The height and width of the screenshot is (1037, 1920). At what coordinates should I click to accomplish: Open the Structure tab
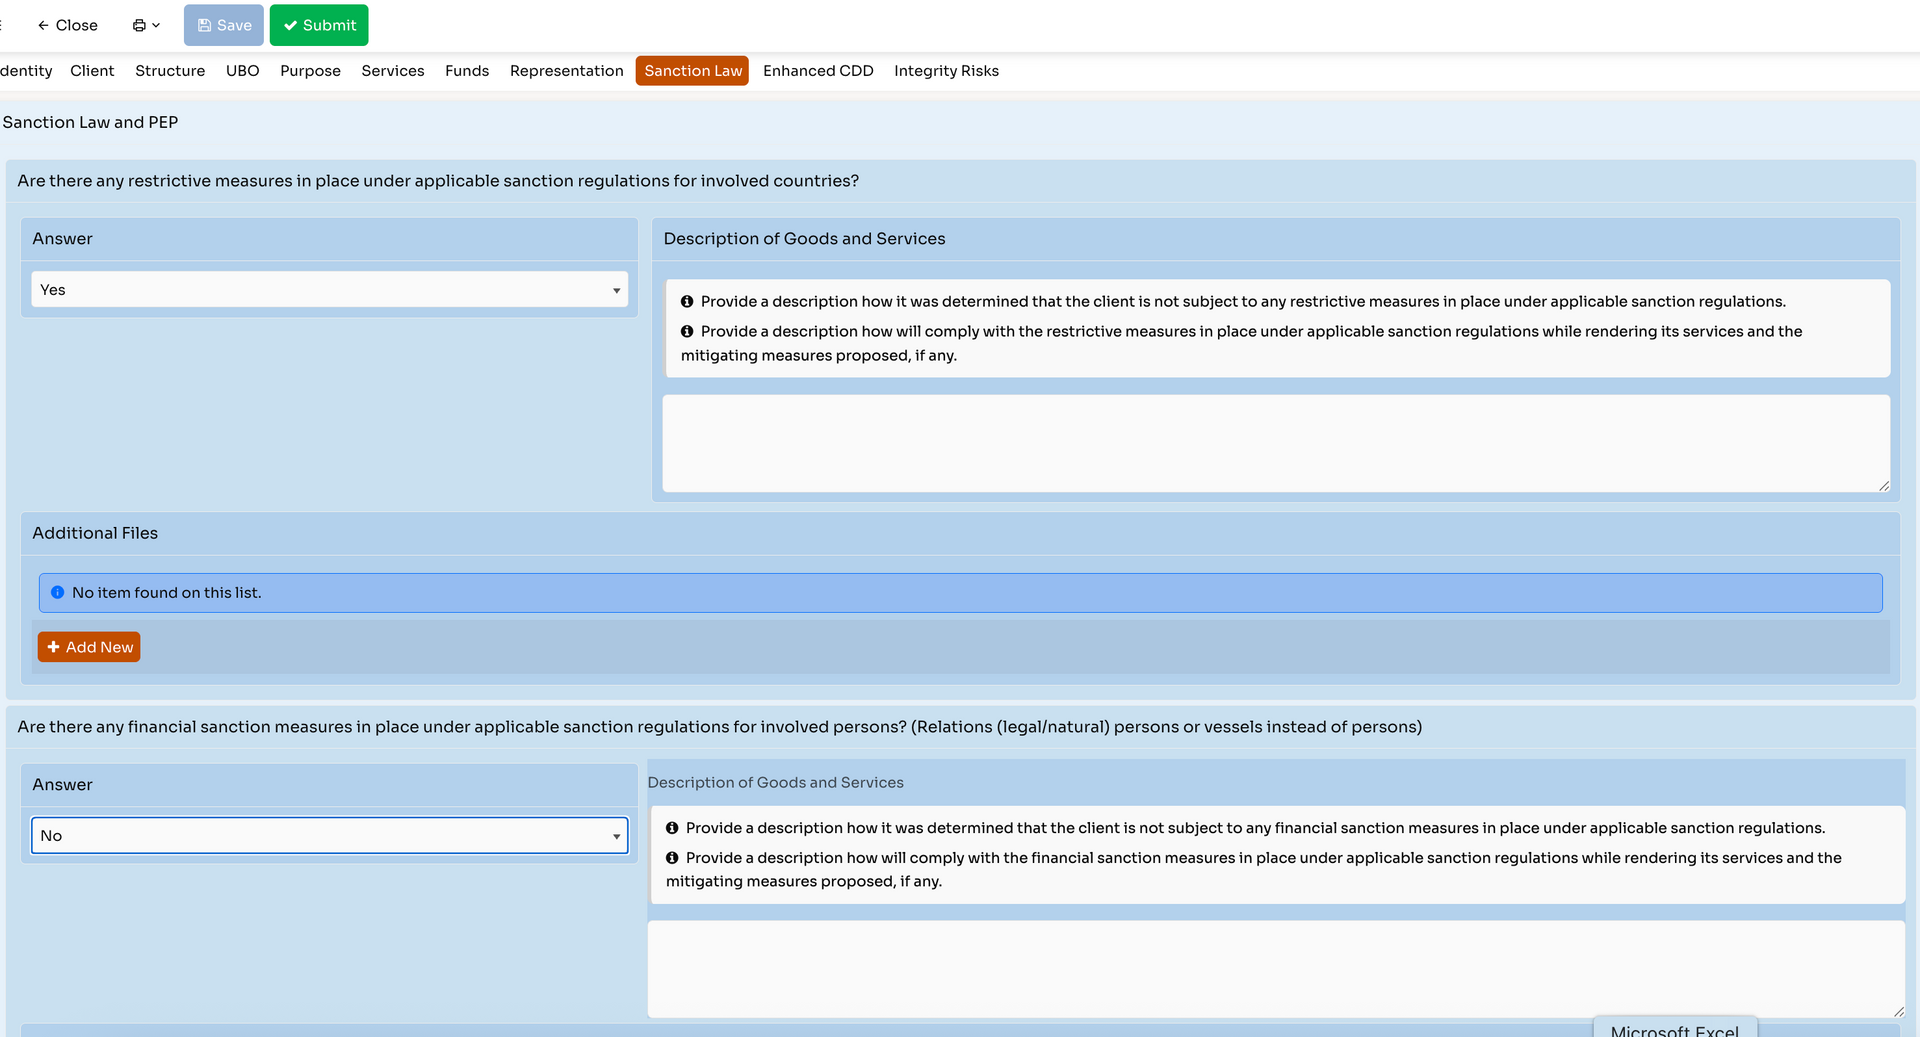[170, 71]
